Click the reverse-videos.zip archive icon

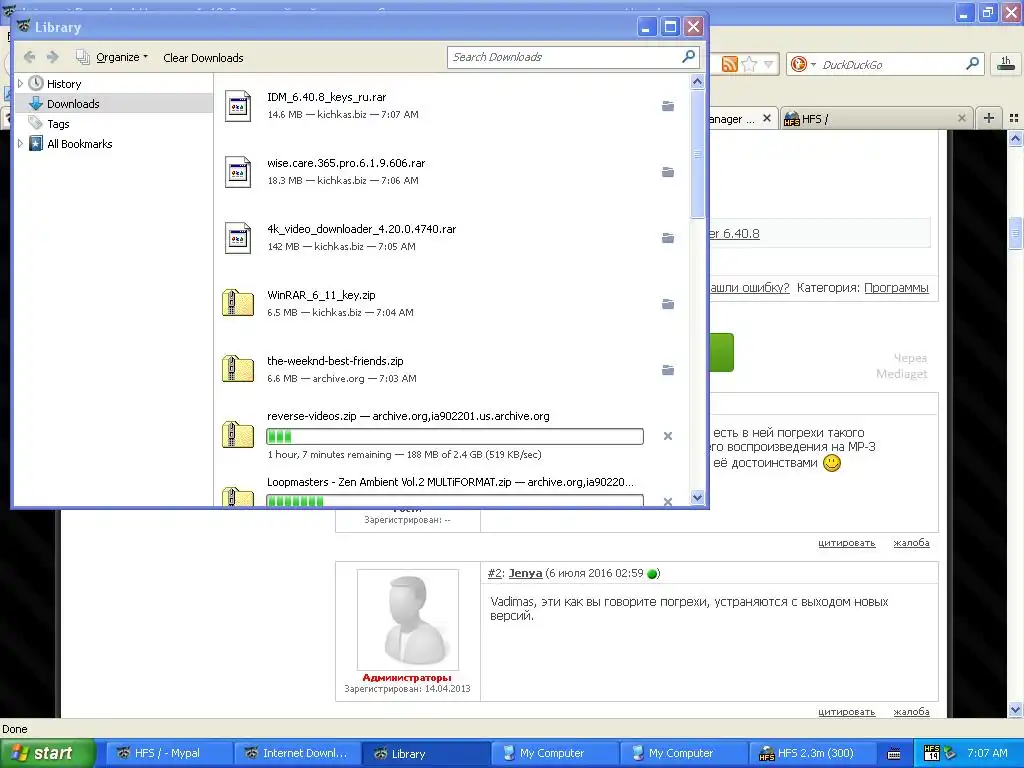point(238,436)
